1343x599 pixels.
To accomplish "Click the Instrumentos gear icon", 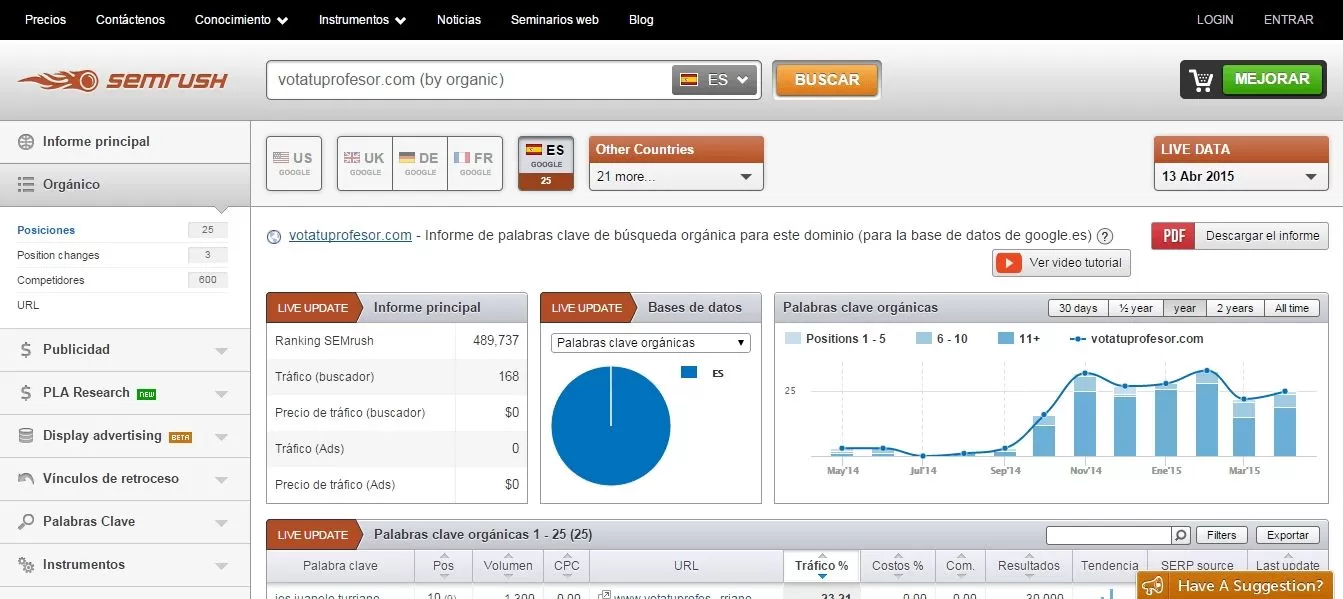I will pyautogui.click(x=26, y=565).
